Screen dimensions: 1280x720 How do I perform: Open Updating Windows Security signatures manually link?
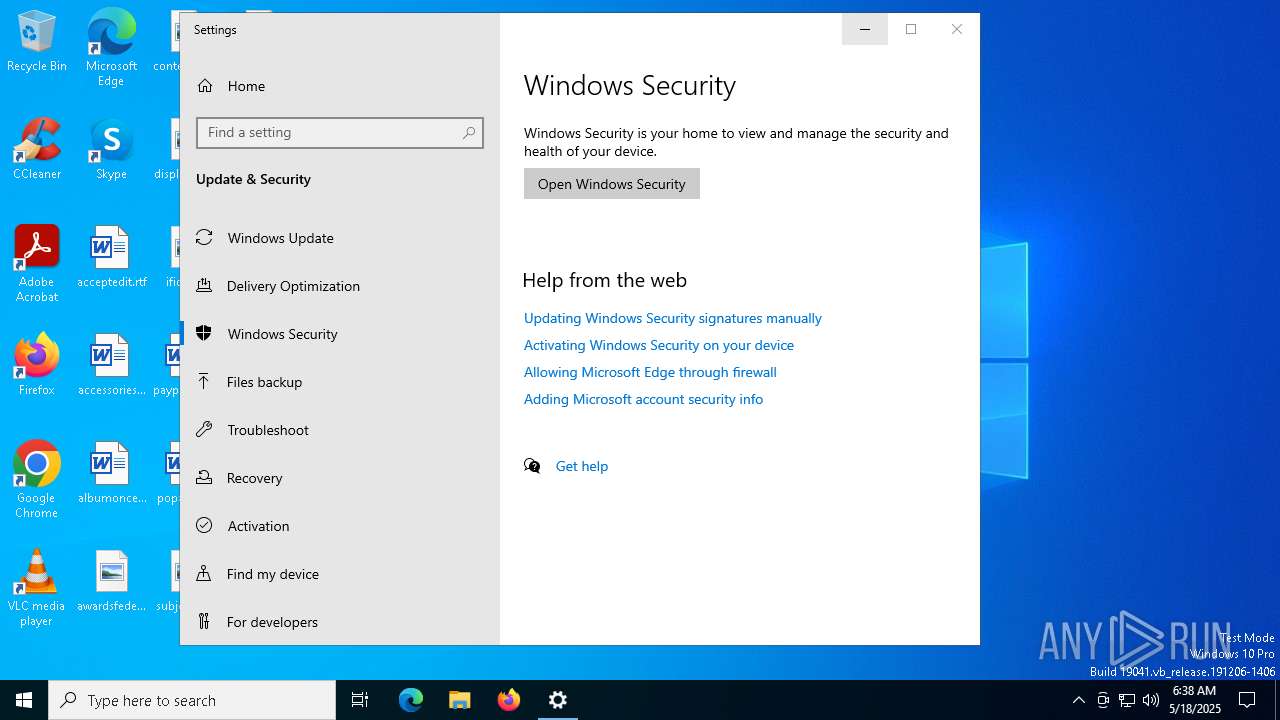(x=673, y=318)
